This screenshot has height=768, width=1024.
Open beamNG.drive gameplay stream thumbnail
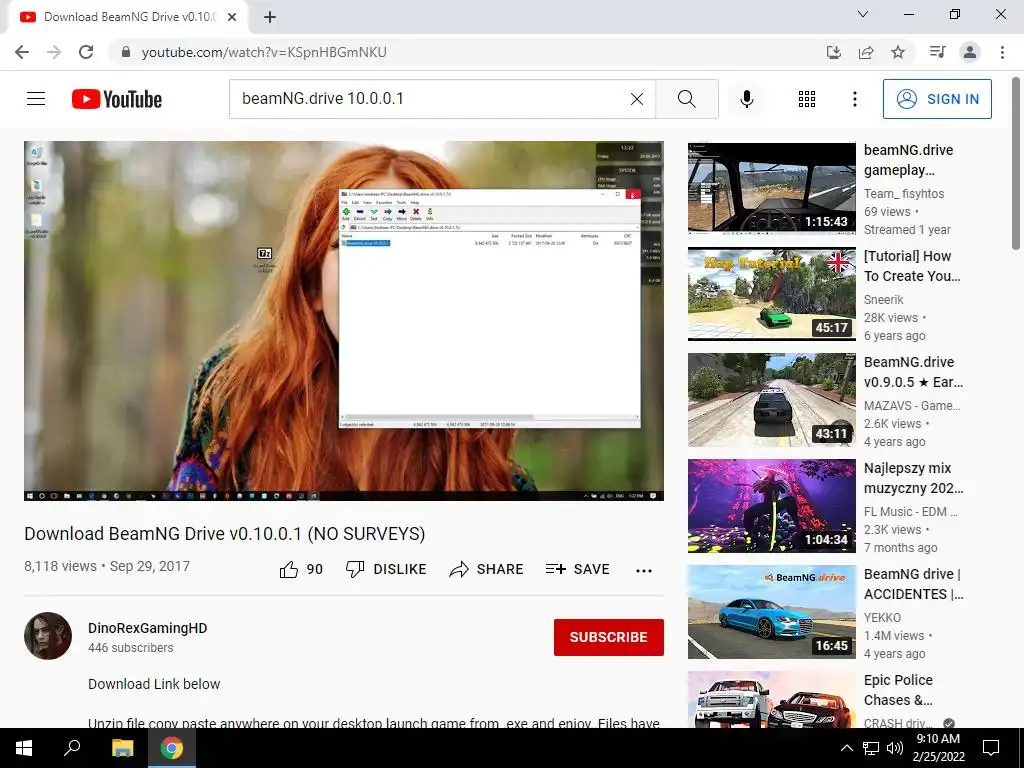[x=772, y=188]
